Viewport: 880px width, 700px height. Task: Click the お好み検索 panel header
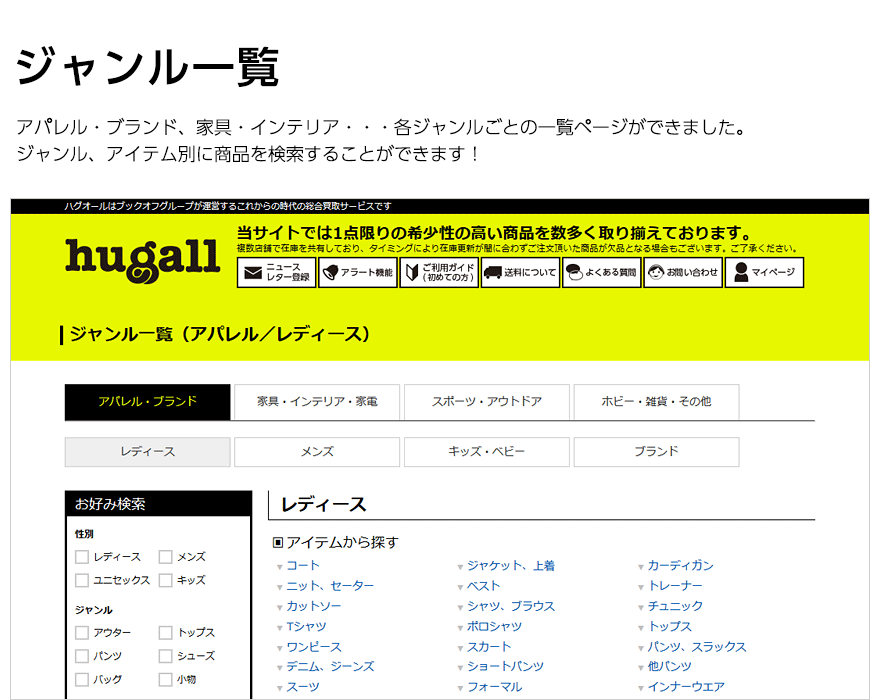[158, 504]
